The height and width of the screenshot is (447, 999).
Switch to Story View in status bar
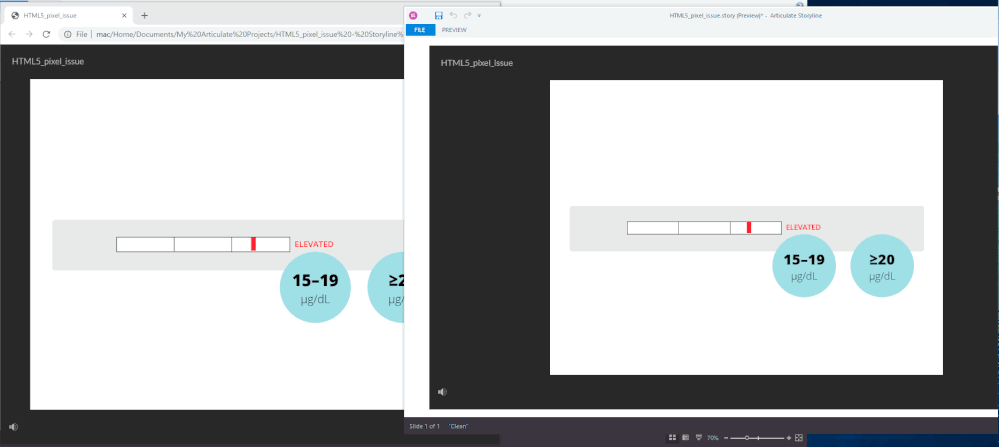[672, 438]
